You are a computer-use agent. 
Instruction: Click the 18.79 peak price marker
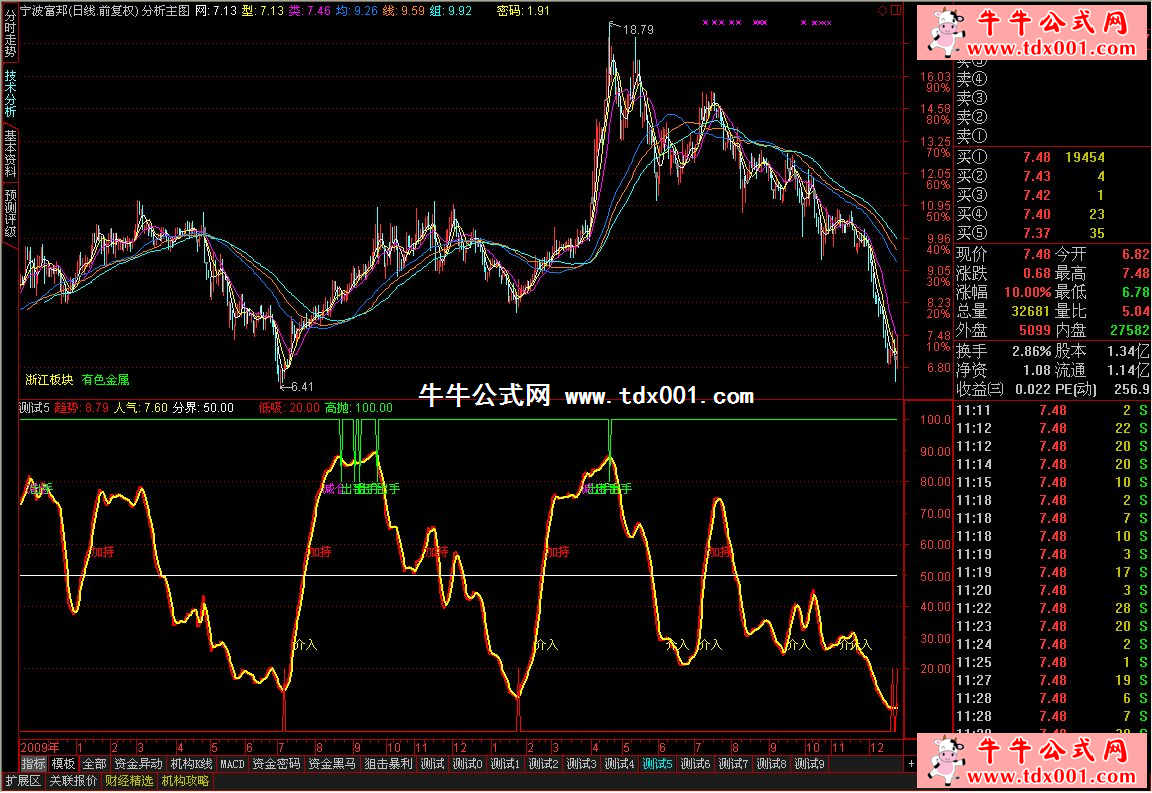(x=638, y=30)
